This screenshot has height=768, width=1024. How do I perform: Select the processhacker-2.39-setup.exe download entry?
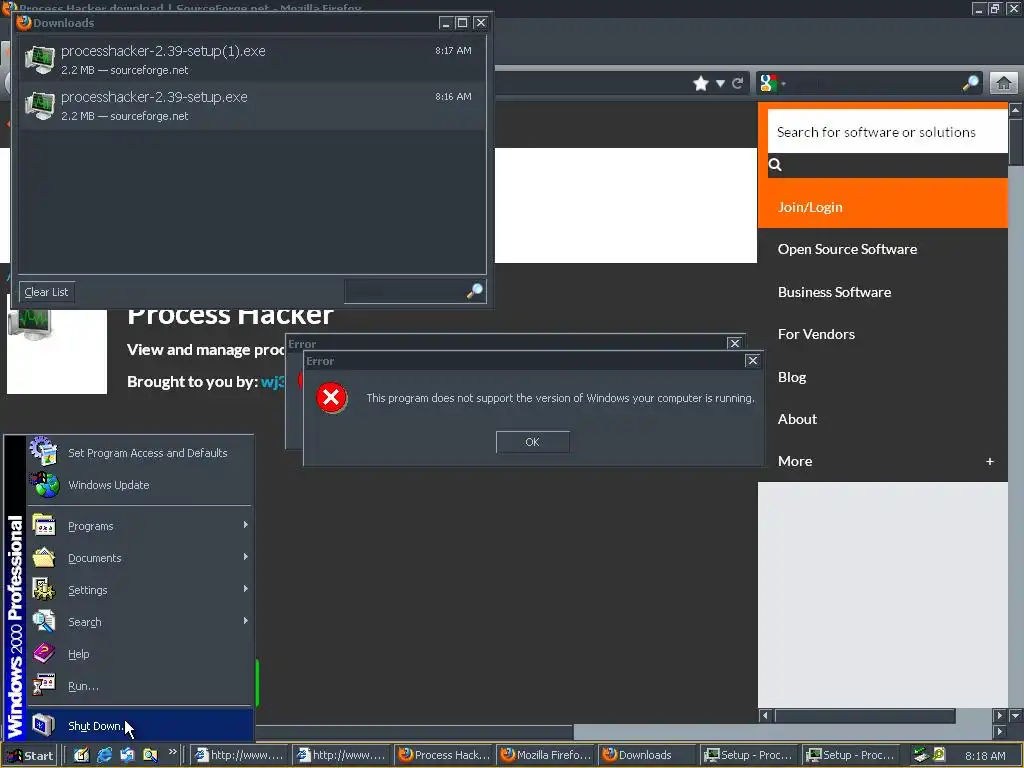[252, 106]
